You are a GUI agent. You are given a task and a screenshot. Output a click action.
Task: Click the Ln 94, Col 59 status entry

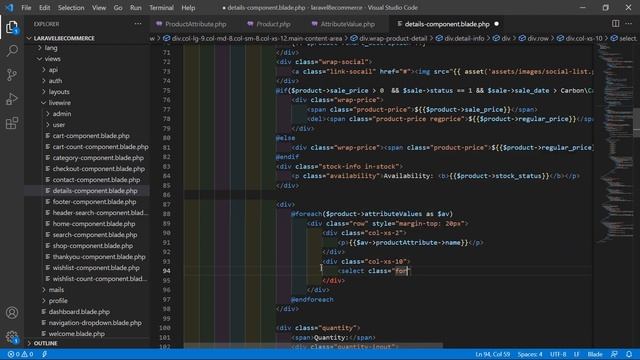[x=492, y=354]
